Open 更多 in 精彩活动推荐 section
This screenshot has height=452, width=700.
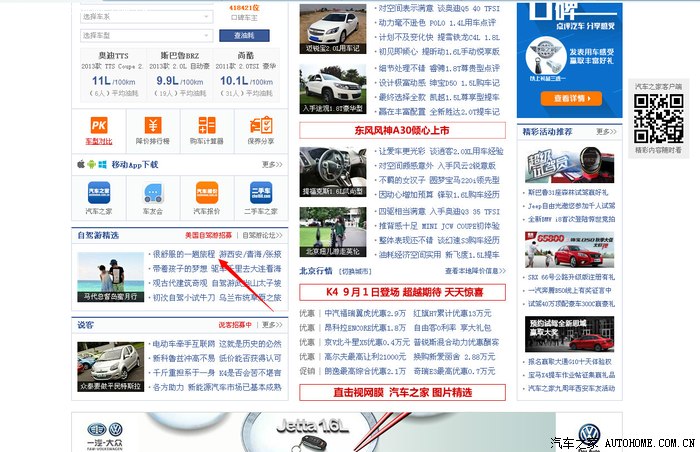(x=606, y=131)
